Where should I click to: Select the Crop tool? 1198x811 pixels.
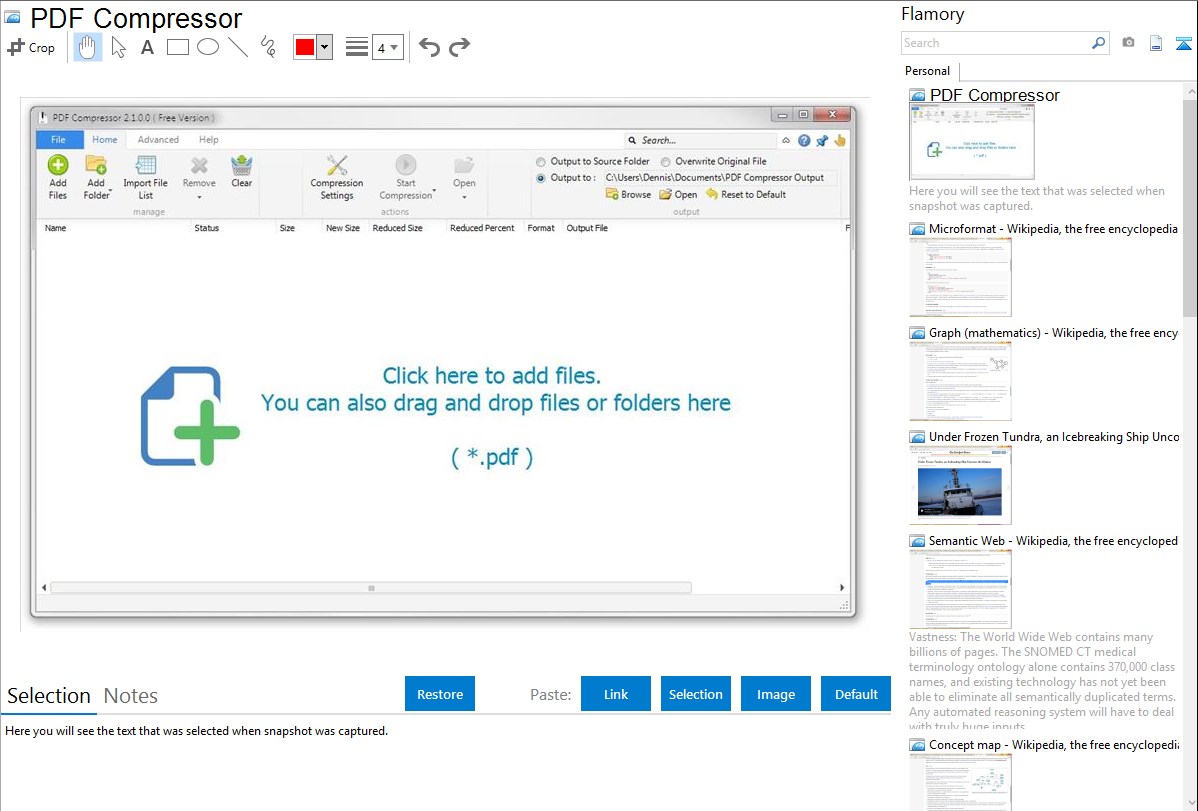tap(31, 47)
